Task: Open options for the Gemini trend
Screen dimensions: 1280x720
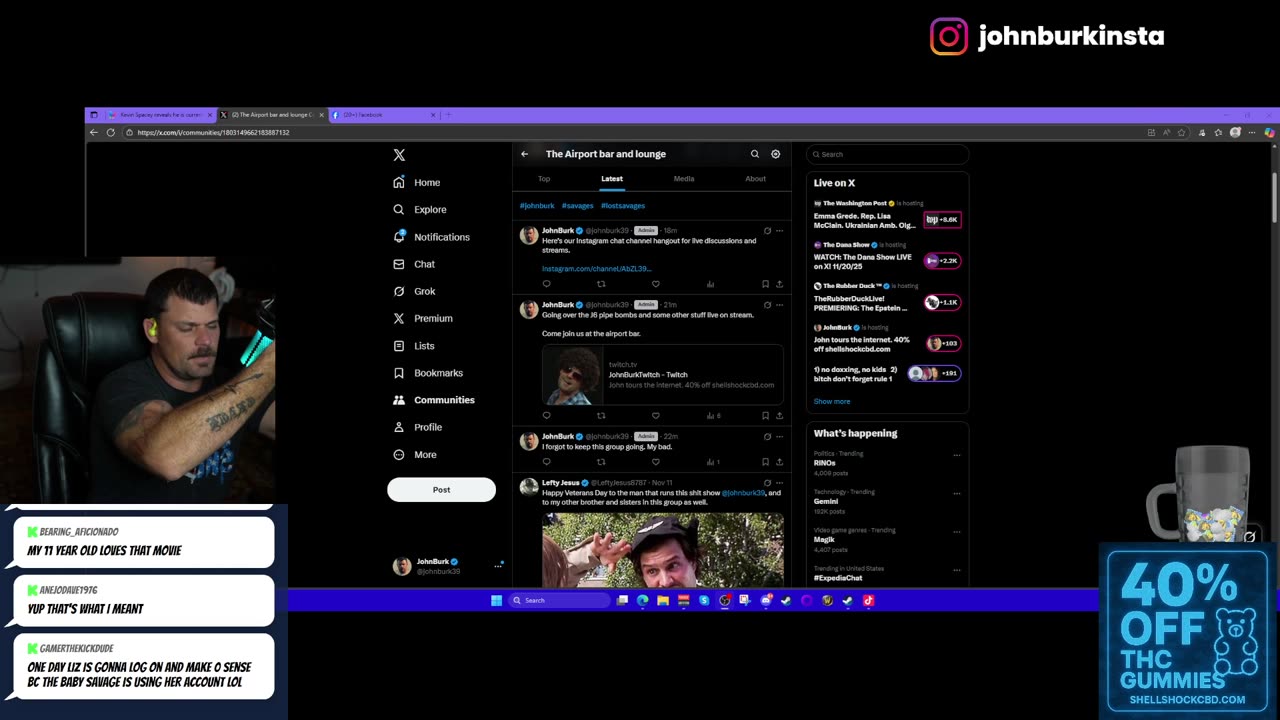Action: point(957,493)
